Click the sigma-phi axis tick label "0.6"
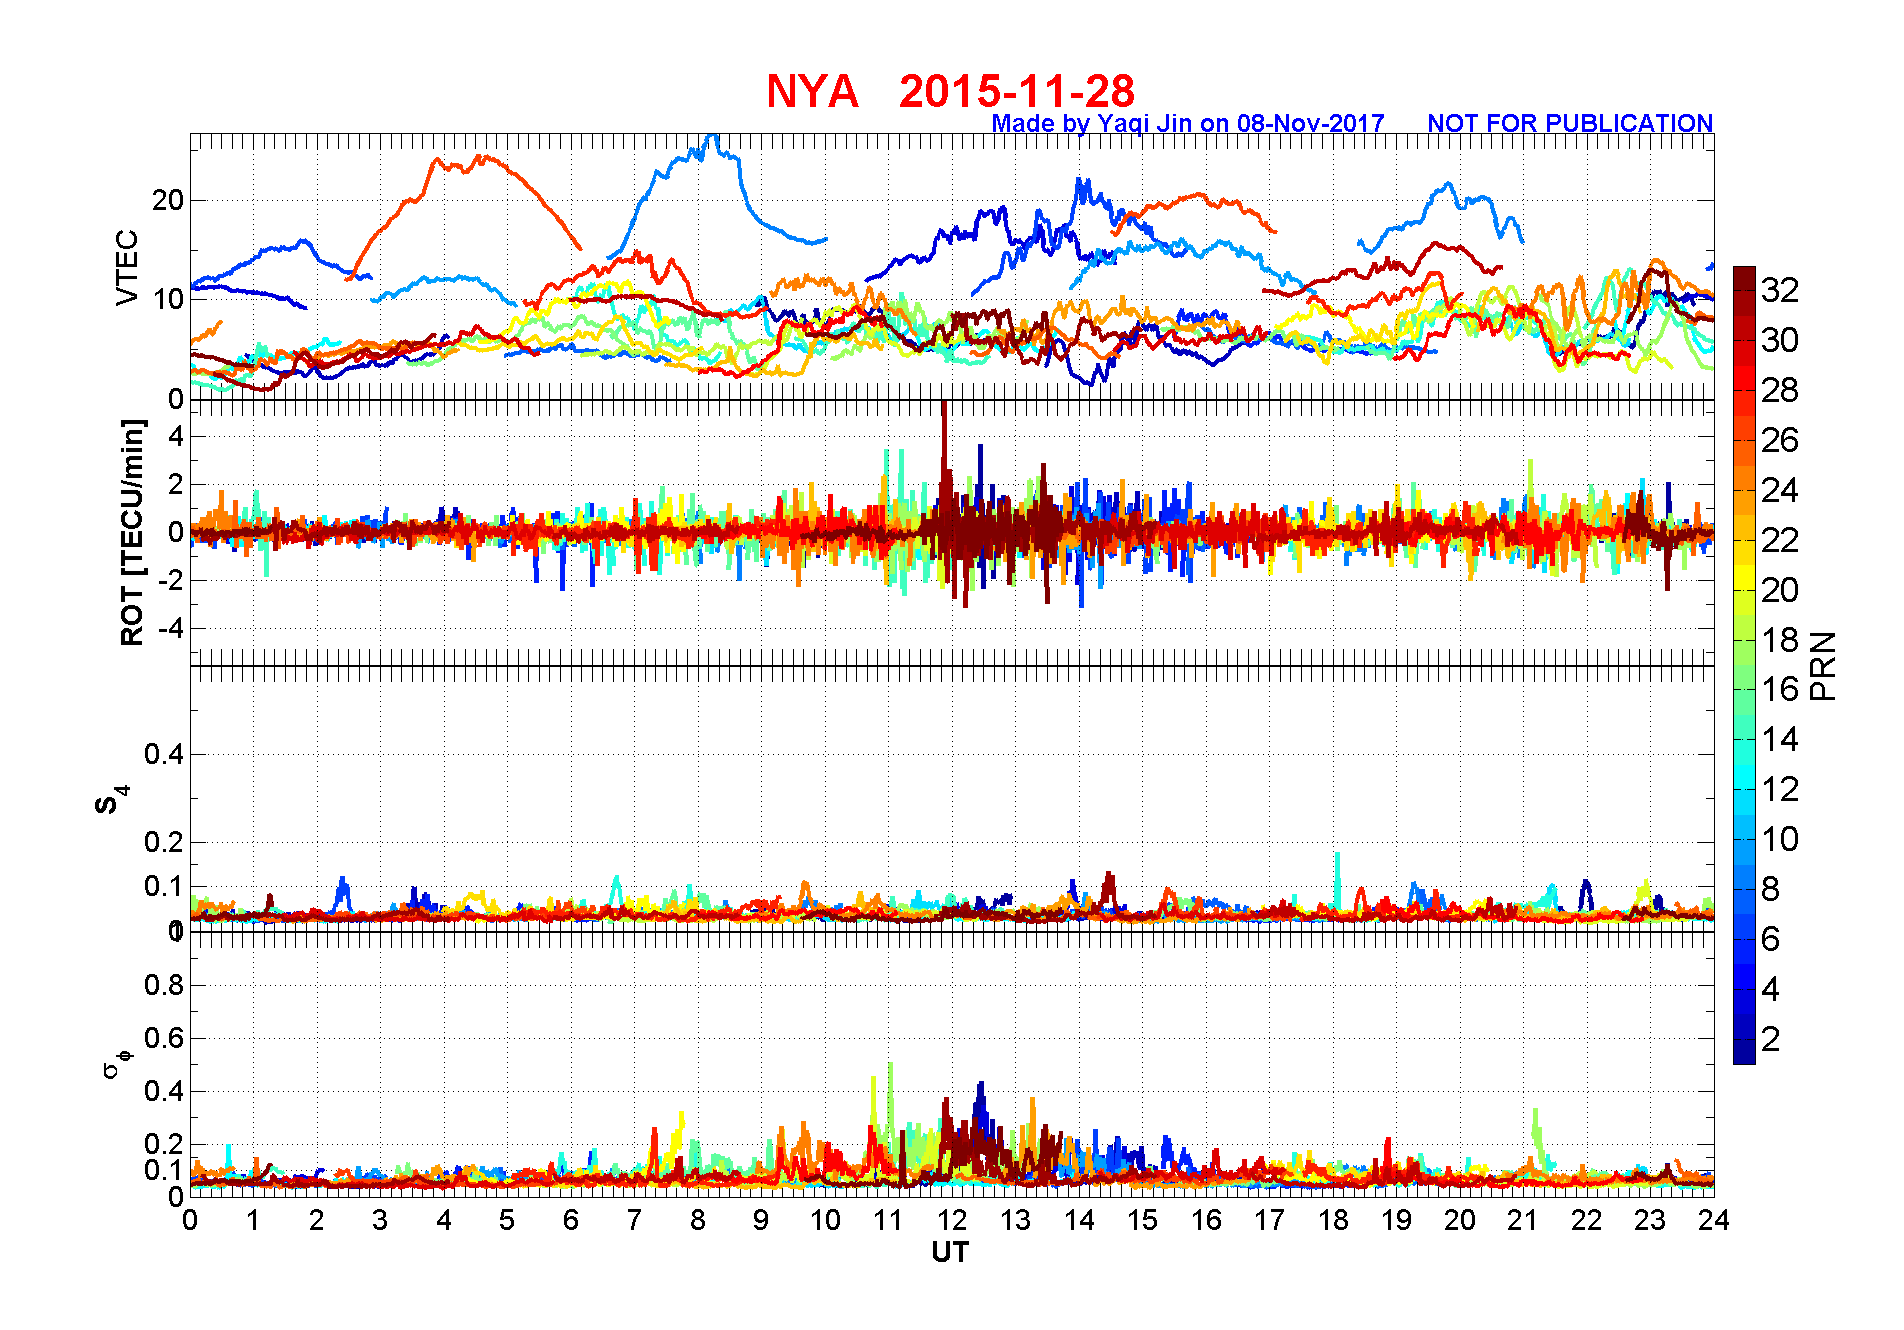This screenshot has height=1330, width=1904. 164,1038
